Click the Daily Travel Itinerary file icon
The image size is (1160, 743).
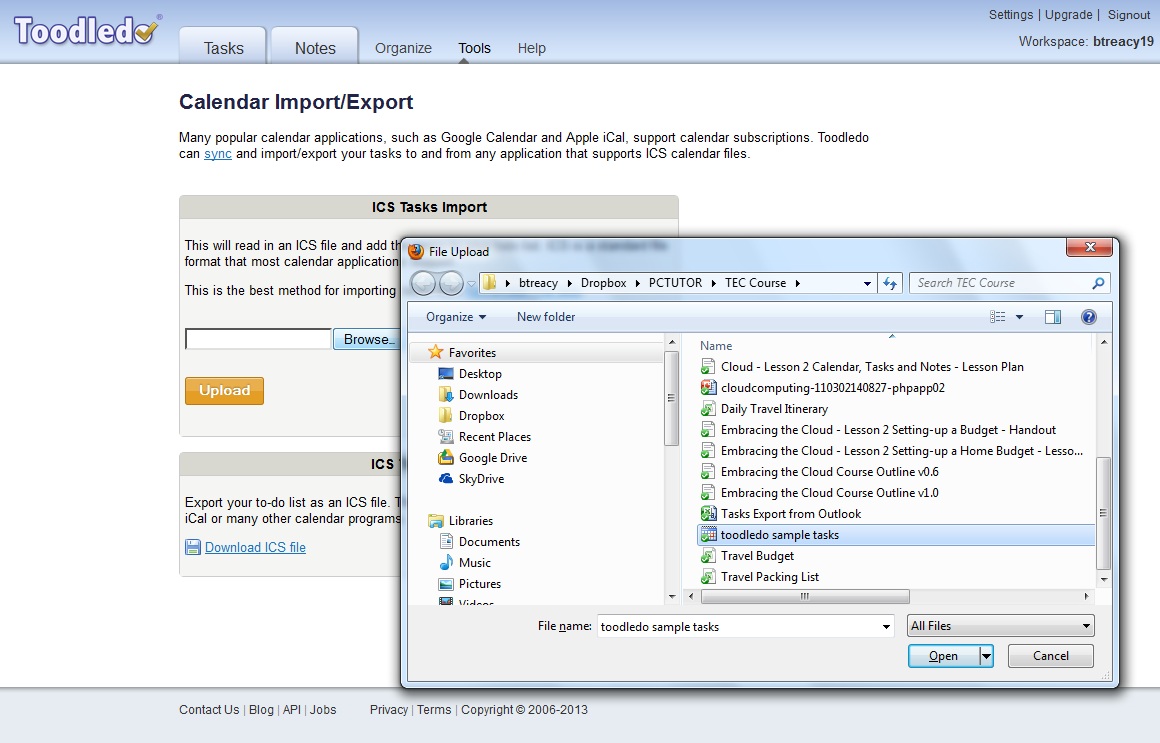(708, 409)
